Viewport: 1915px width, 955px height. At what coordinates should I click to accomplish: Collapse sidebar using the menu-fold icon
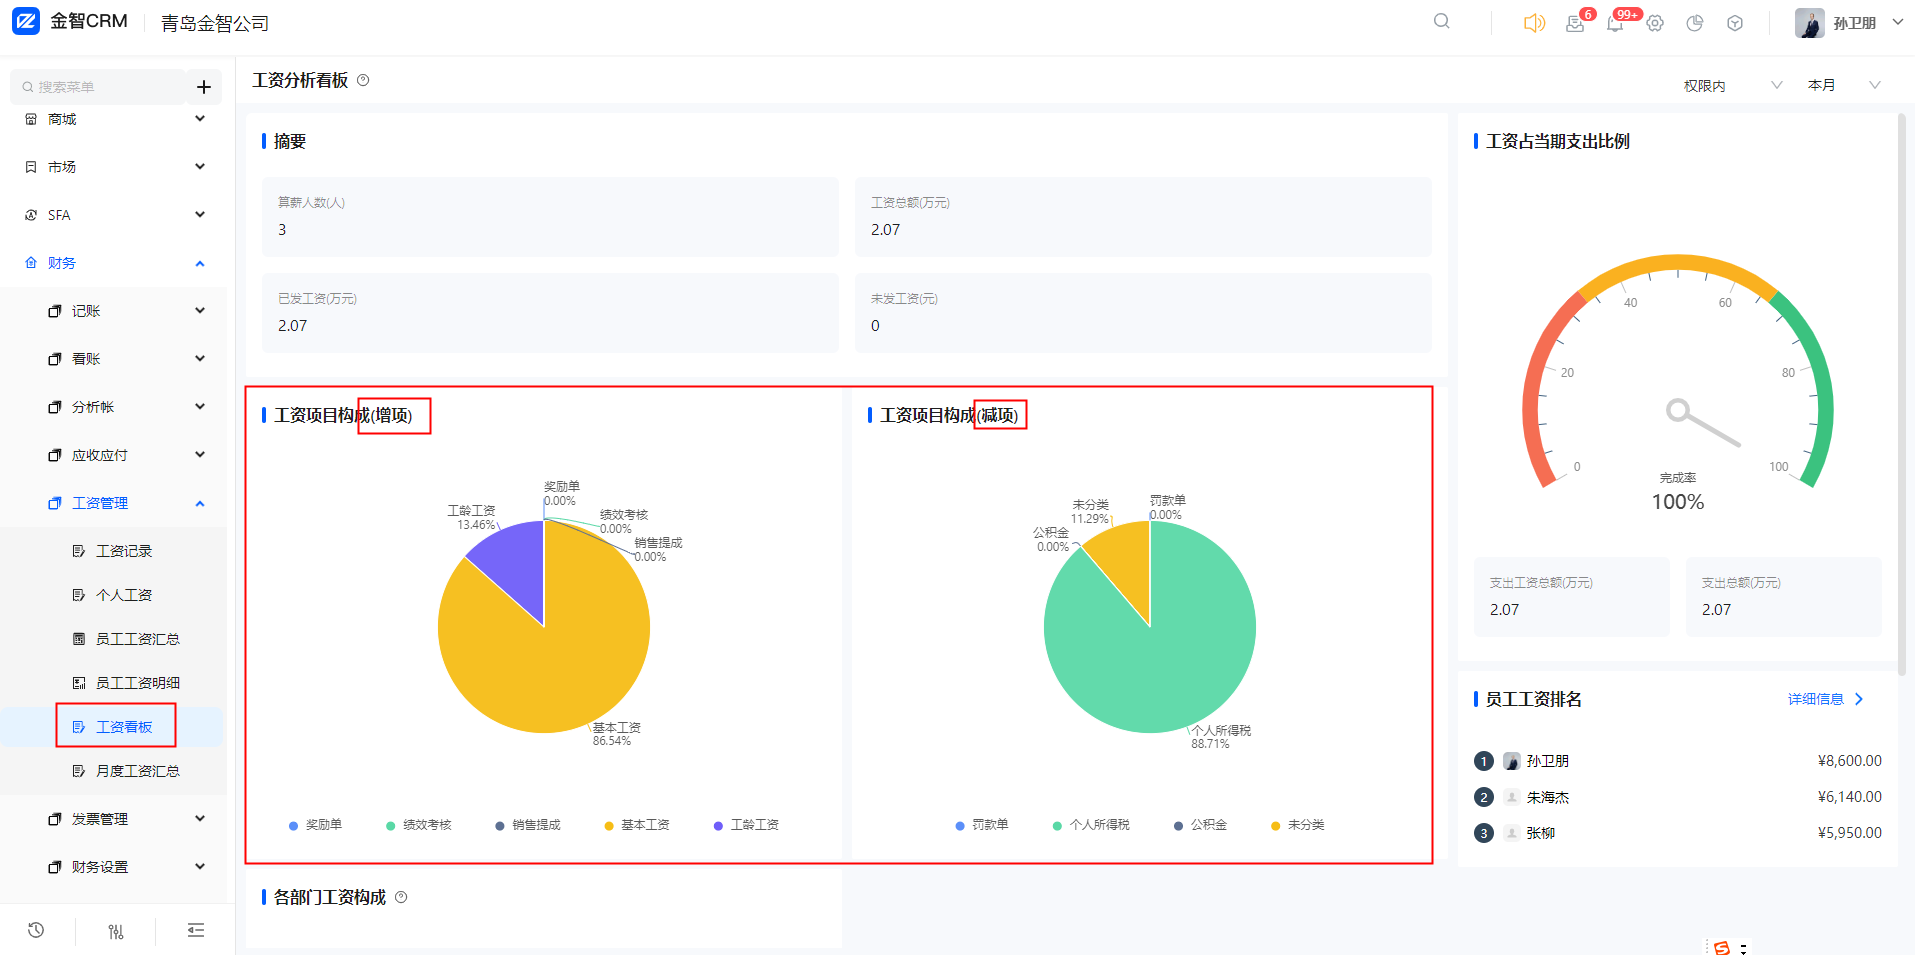coord(196,931)
